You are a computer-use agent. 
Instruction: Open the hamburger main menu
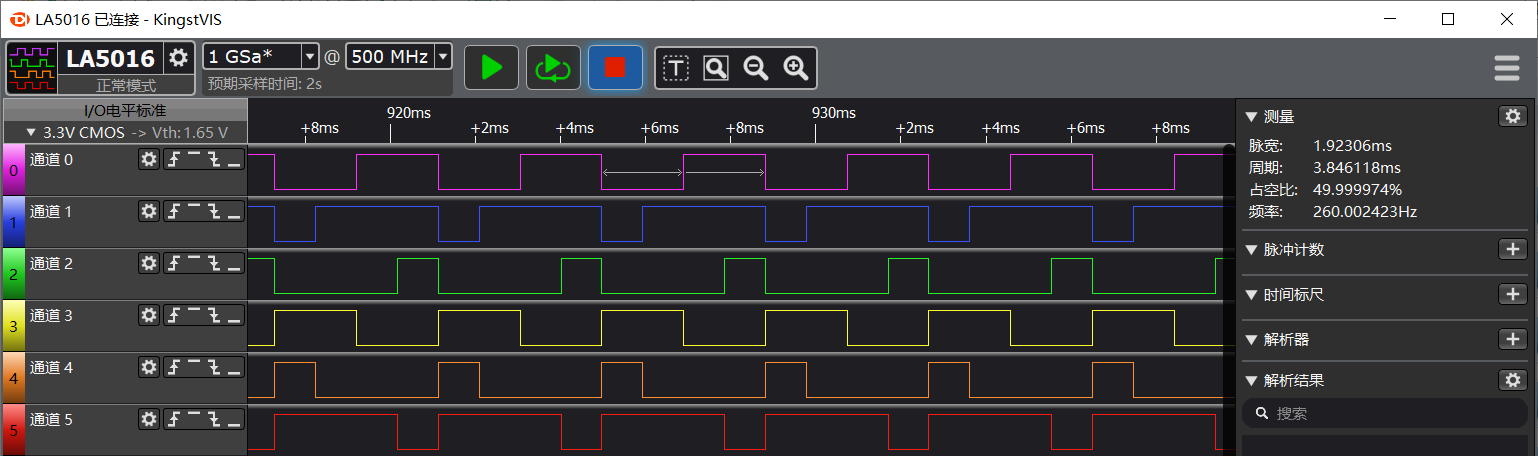pyautogui.click(x=1507, y=68)
